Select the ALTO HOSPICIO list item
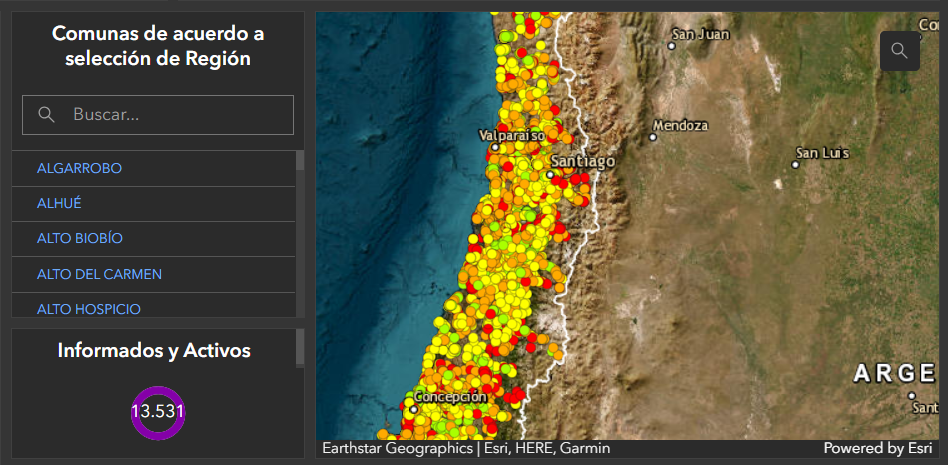The width and height of the screenshot is (948, 465). pyautogui.click(x=89, y=308)
